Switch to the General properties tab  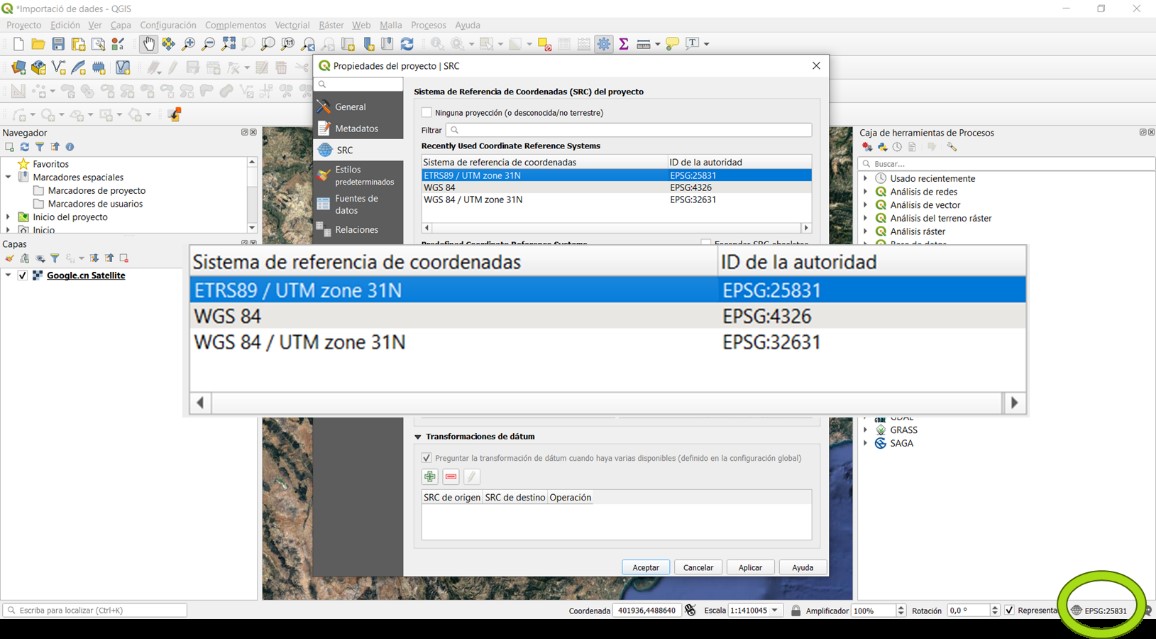358,107
